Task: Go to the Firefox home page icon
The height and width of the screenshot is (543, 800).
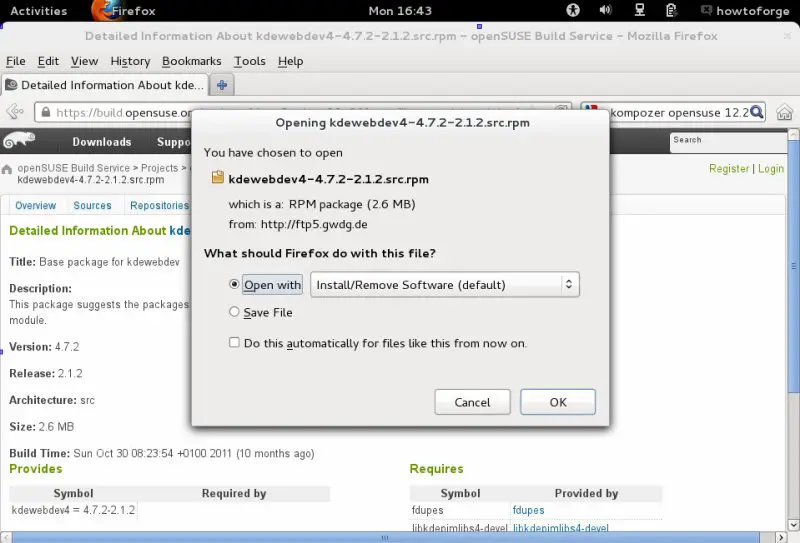Action: coord(784,112)
